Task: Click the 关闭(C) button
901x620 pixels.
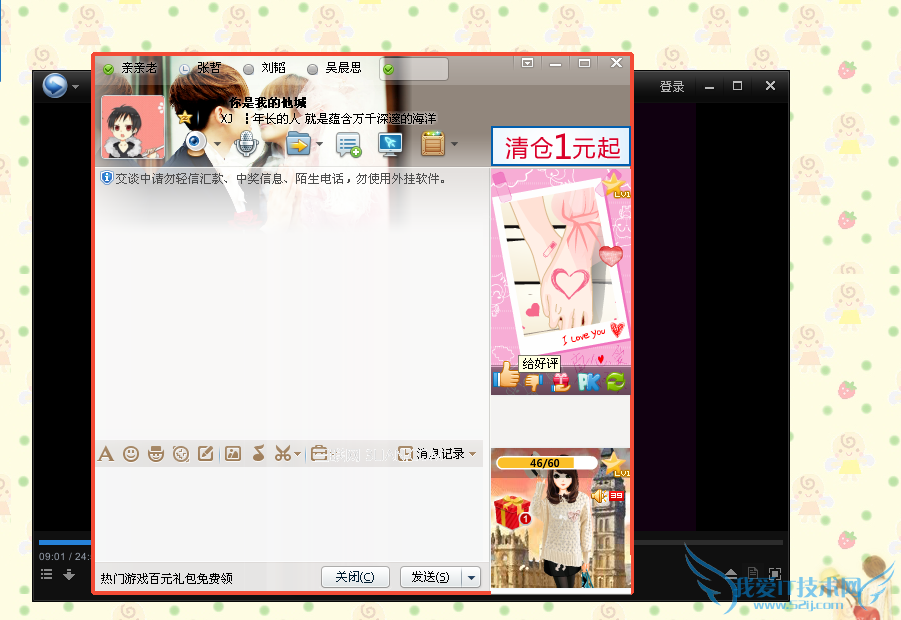Action: pos(355,577)
